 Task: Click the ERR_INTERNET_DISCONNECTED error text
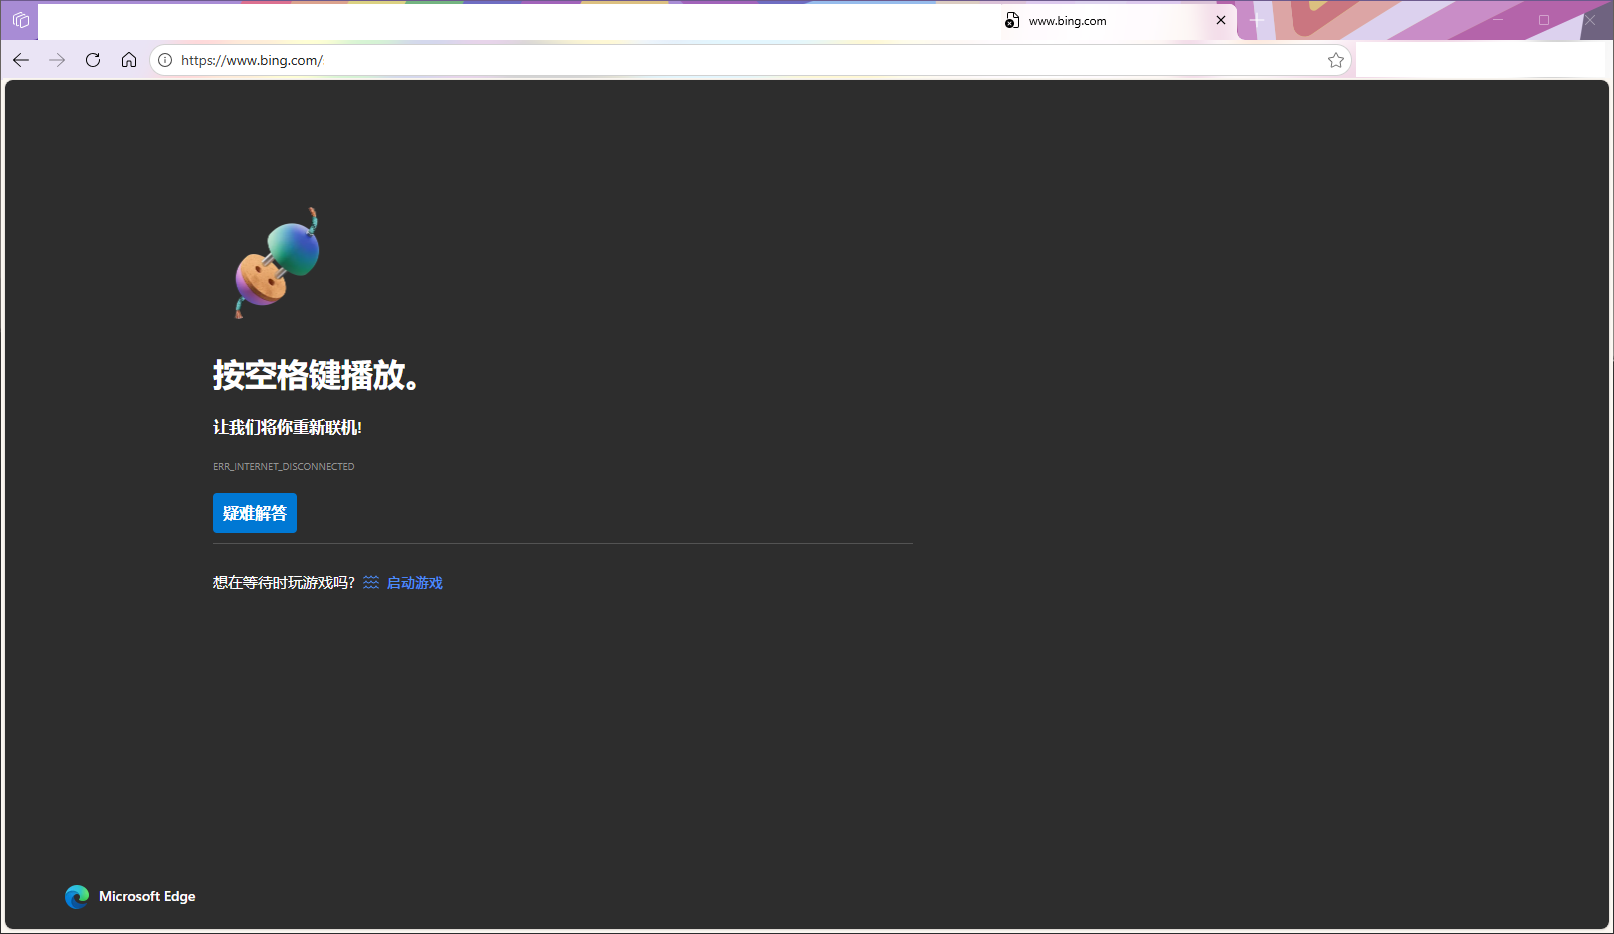tap(283, 466)
